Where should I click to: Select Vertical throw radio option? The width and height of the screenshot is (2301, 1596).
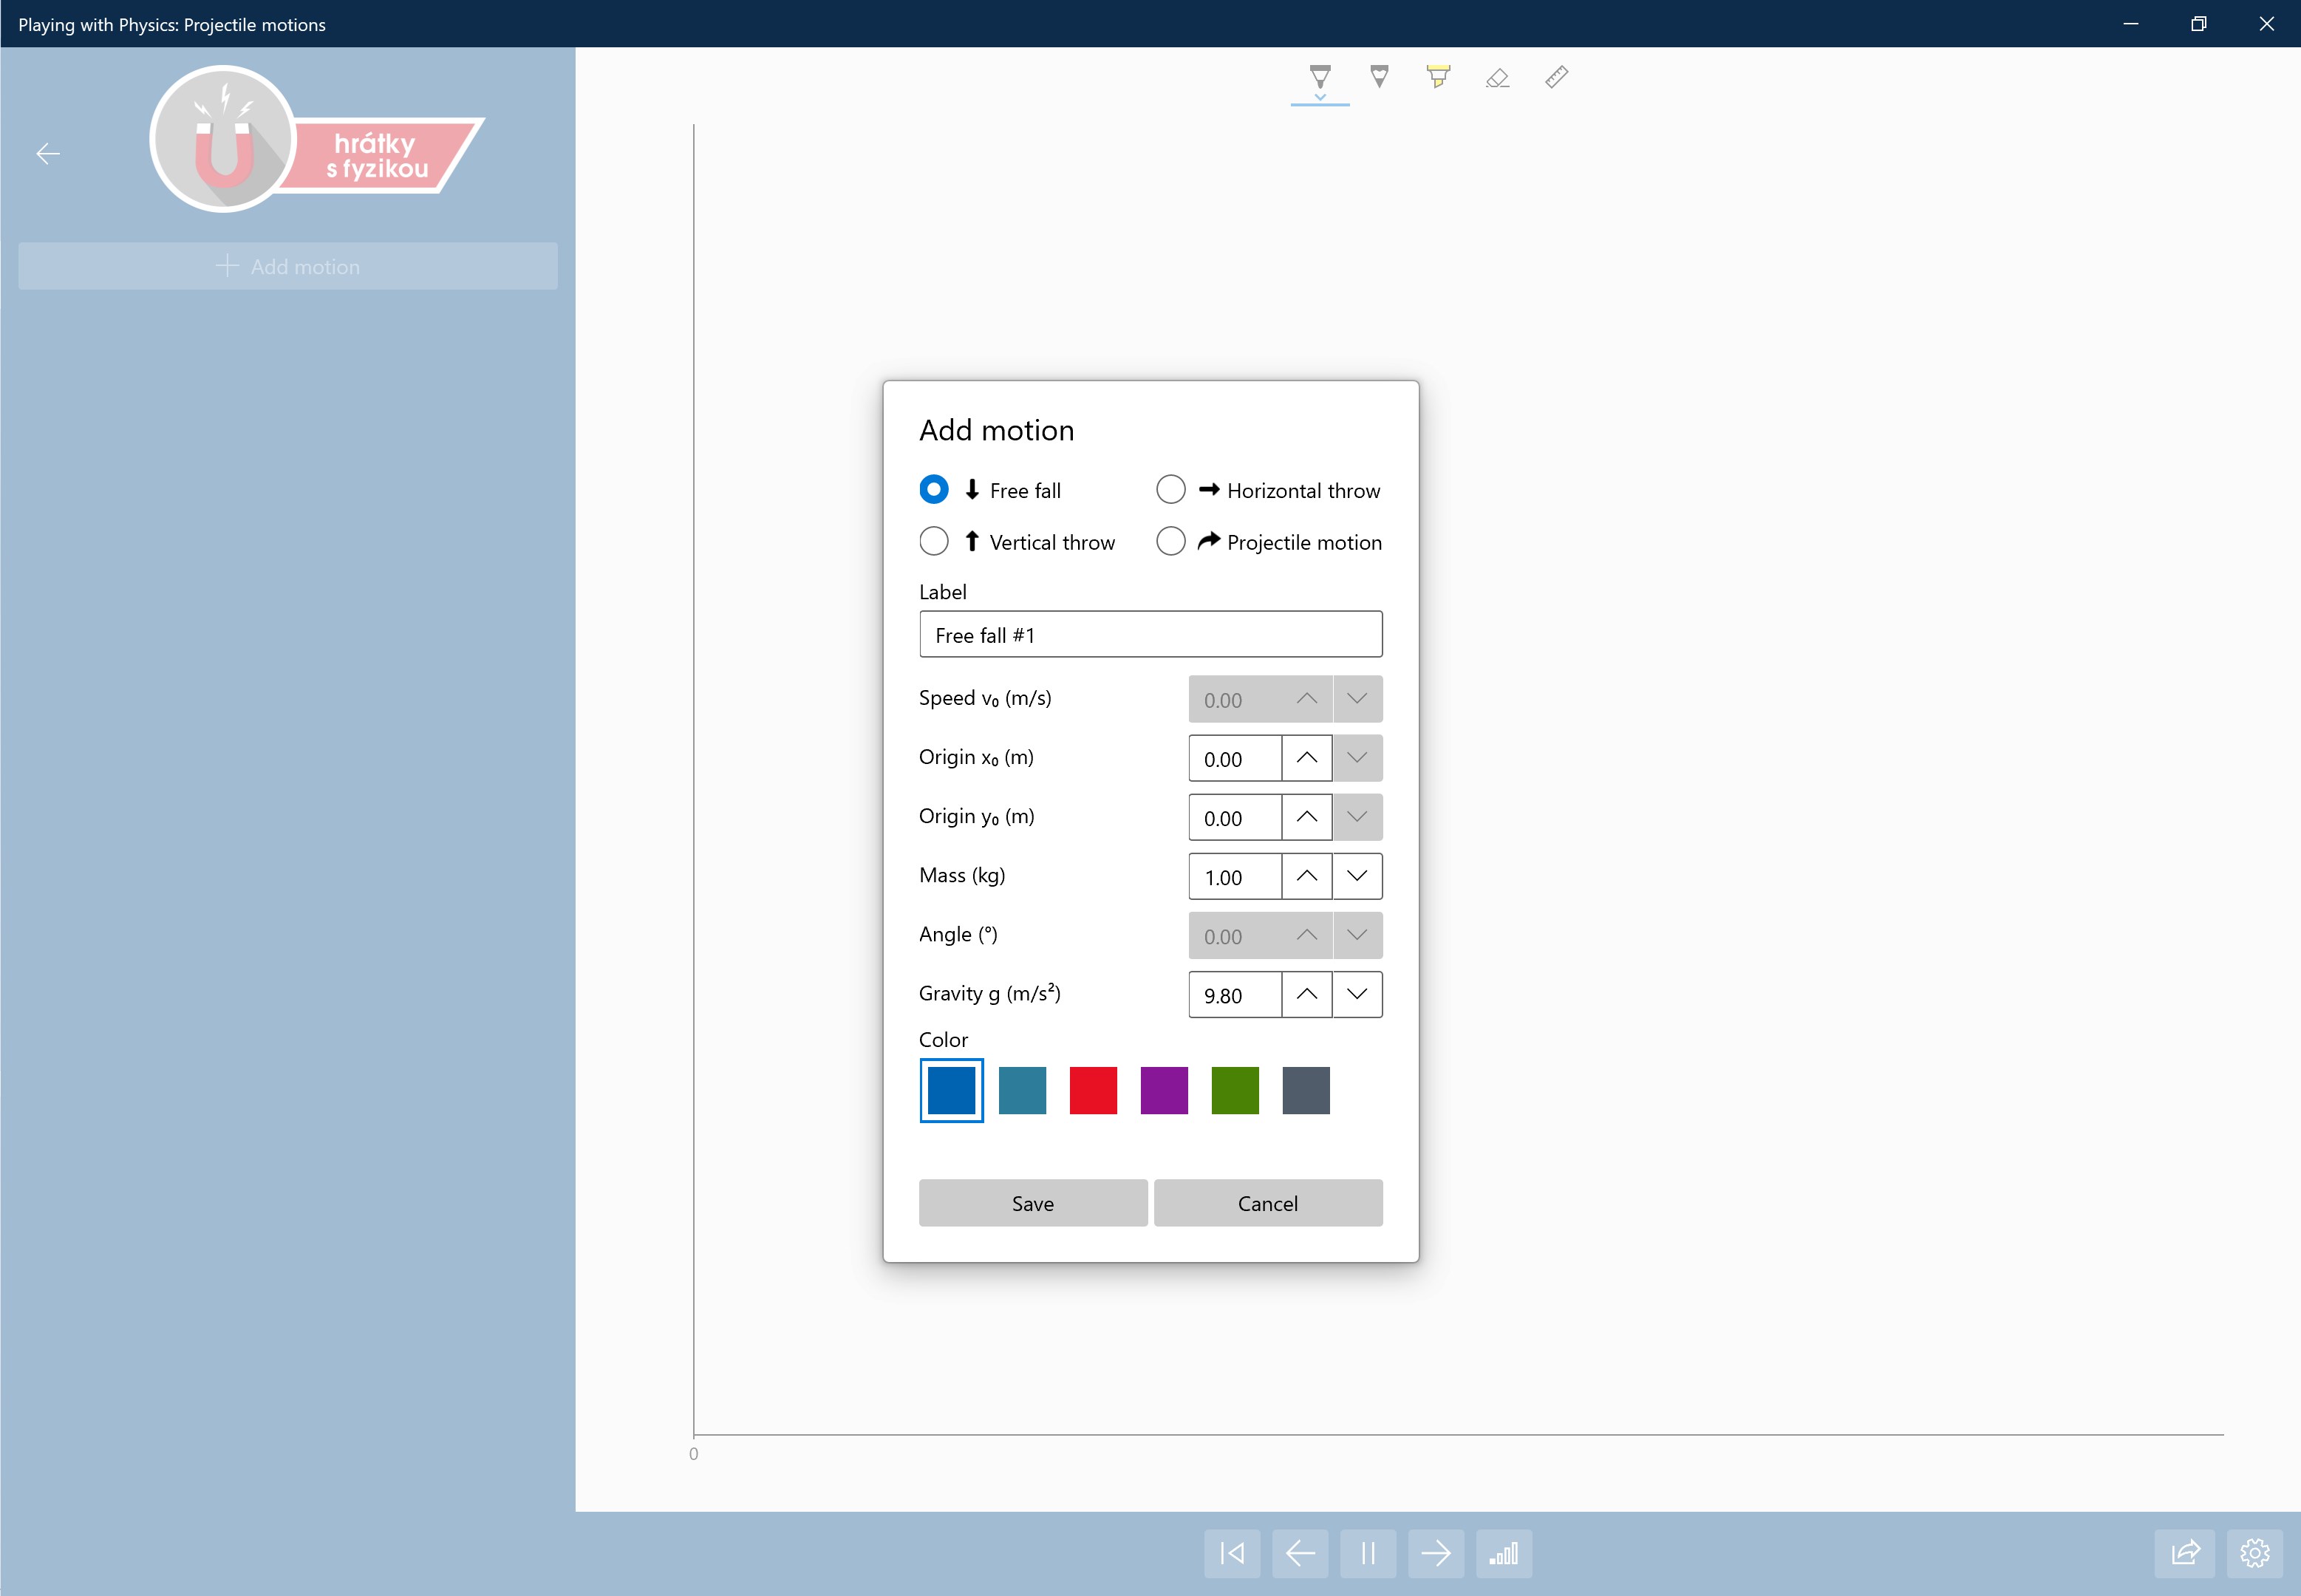(934, 542)
